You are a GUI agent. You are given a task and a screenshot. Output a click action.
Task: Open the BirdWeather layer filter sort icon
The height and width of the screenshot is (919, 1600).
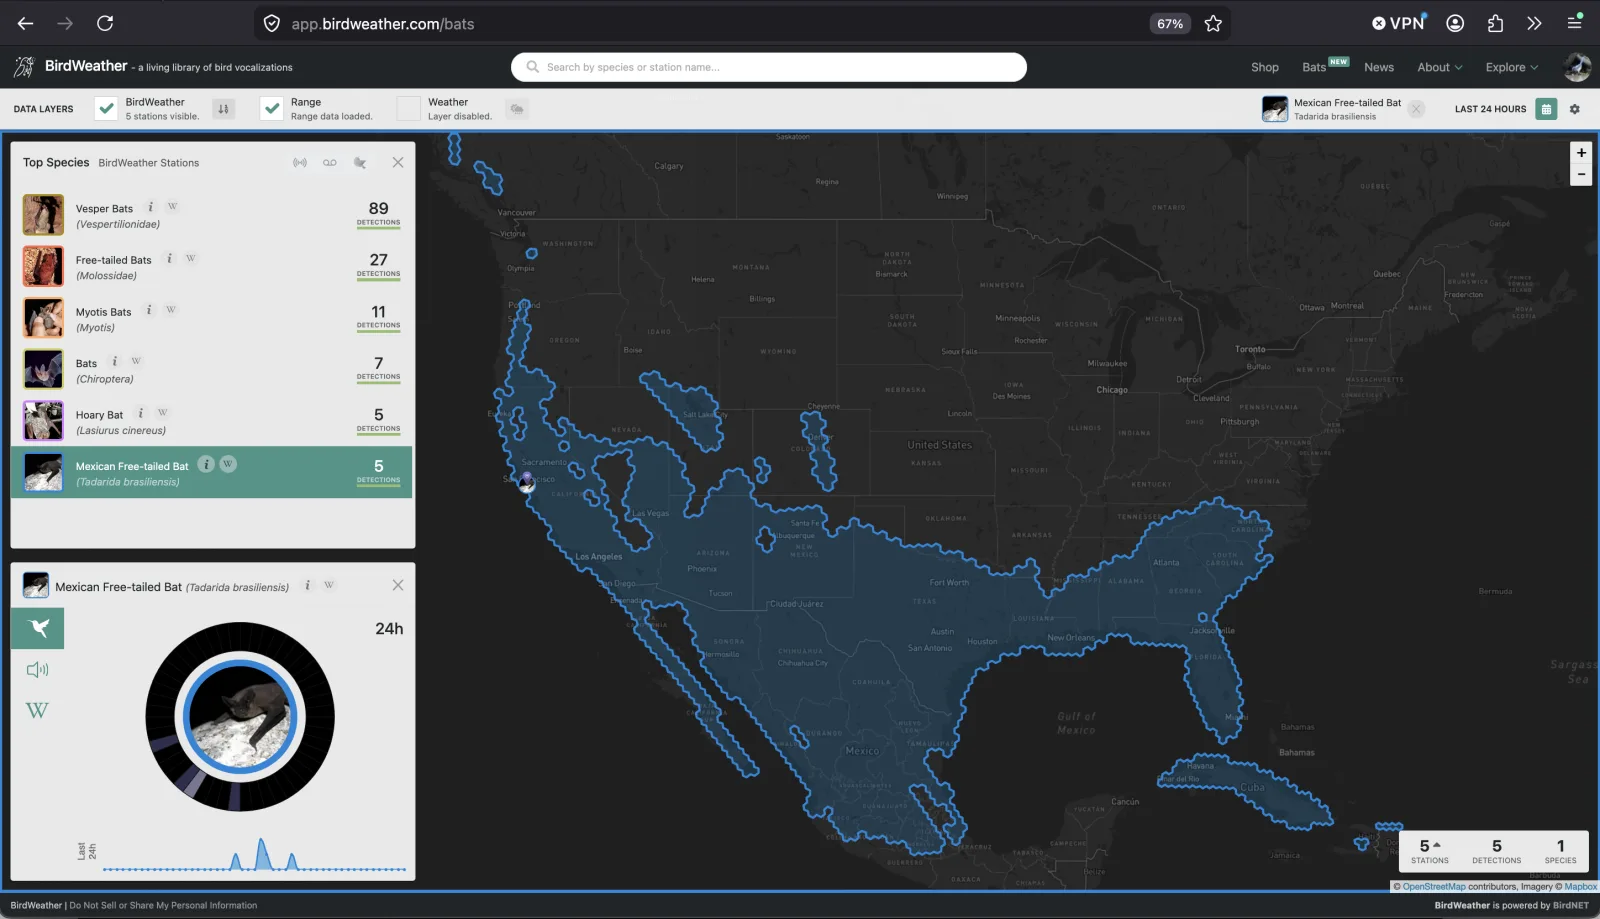click(x=223, y=109)
